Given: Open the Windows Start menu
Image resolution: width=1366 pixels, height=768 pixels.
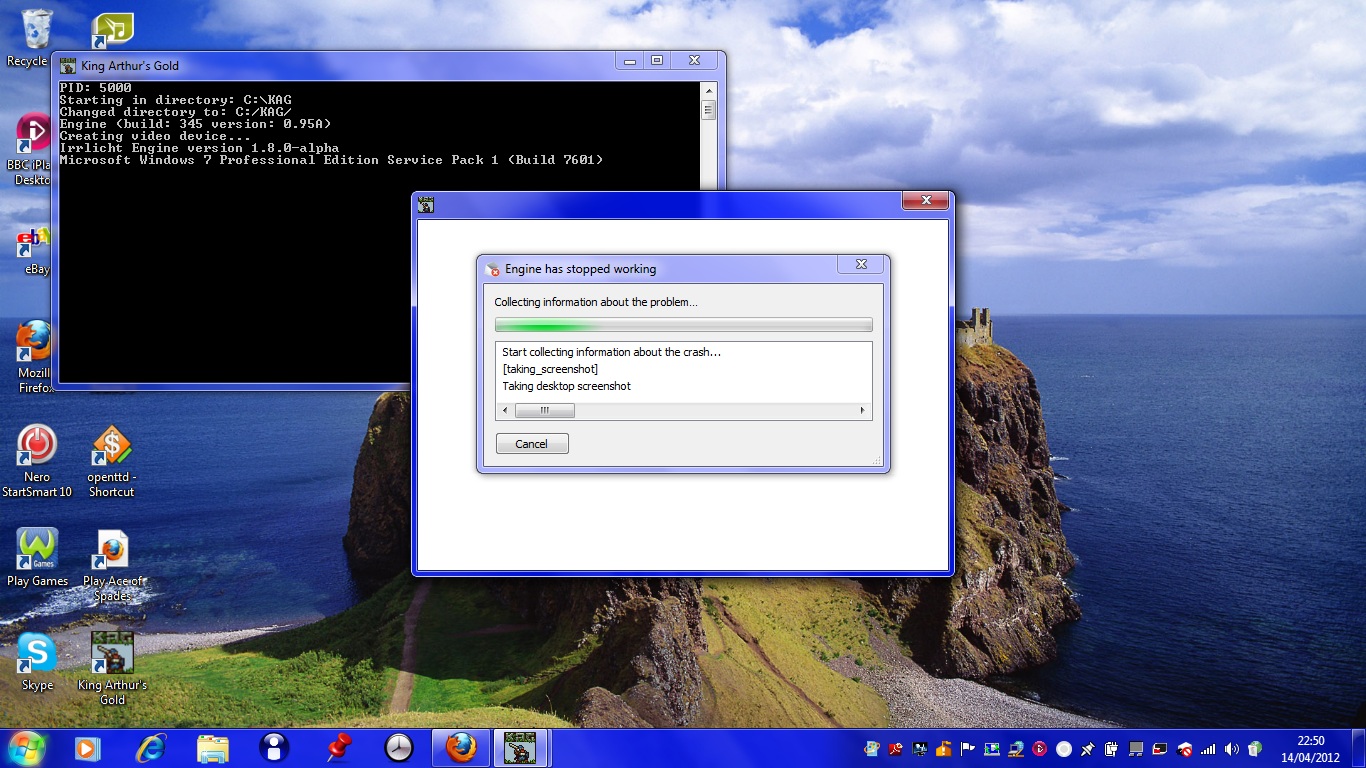Looking at the screenshot, I should (26, 748).
